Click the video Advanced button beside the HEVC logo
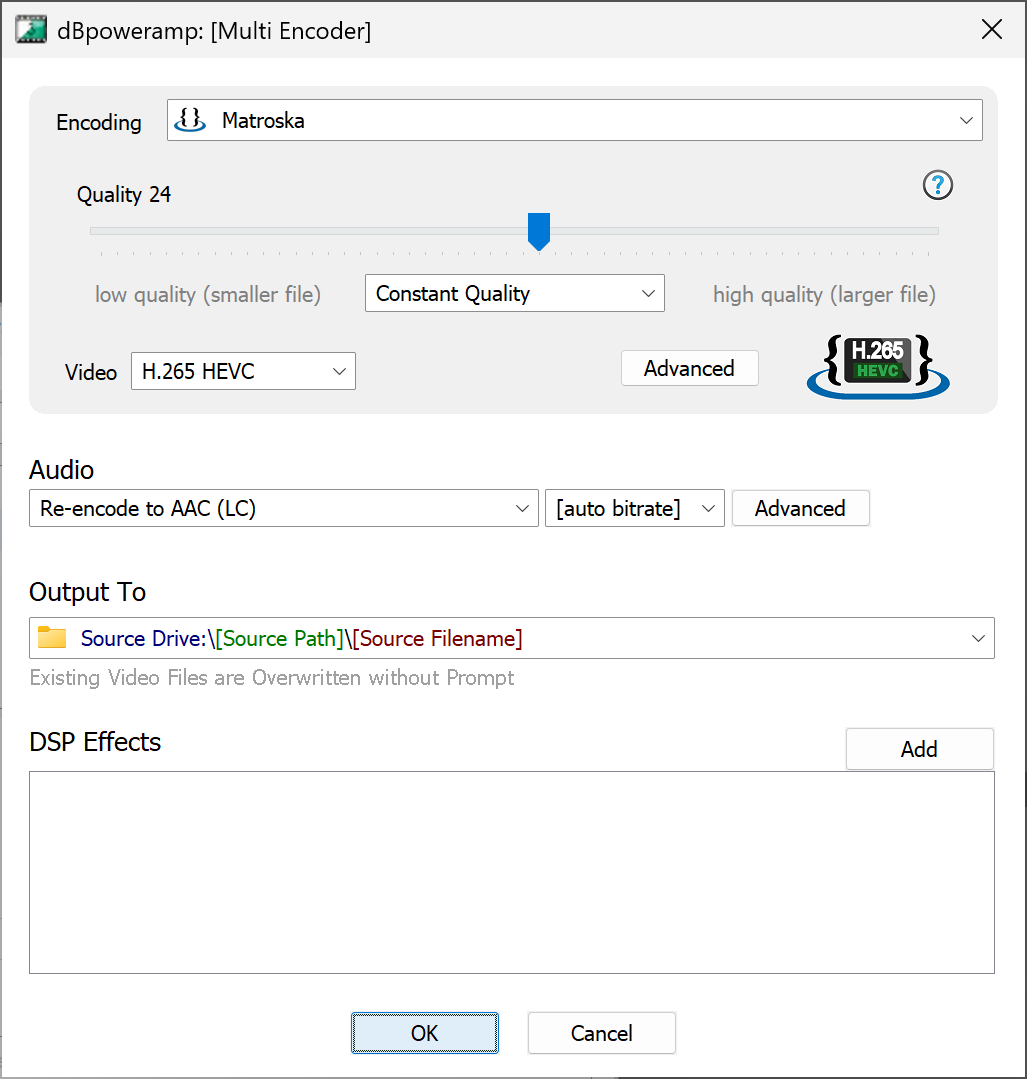 [689, 368]
